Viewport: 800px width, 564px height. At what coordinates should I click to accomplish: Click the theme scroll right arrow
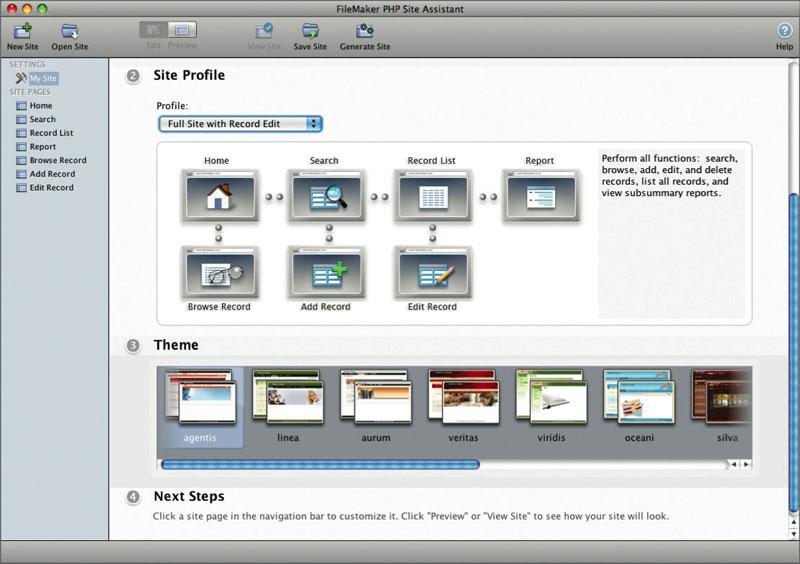(745, 464)
